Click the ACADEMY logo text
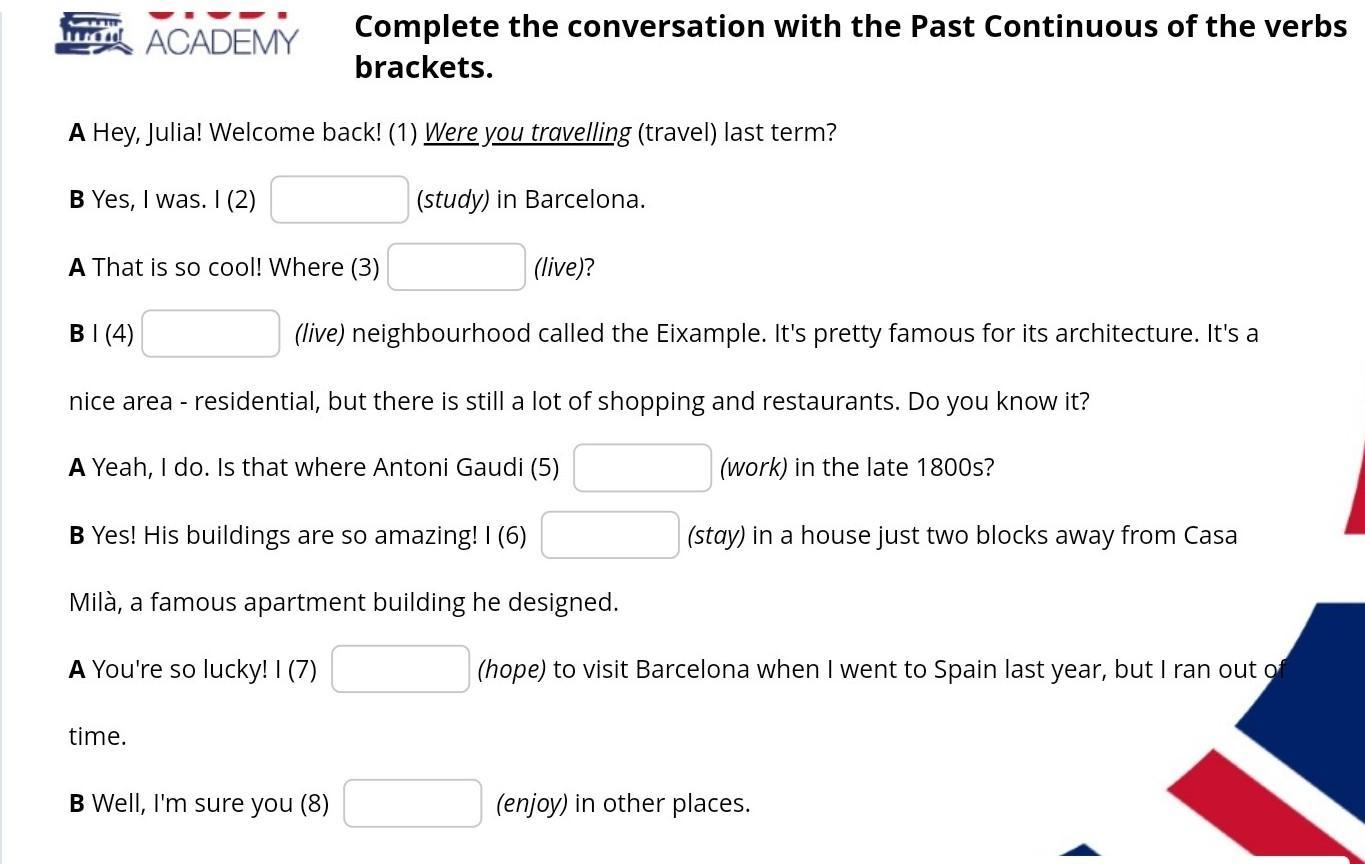The width and height of the screenshot is (1365, 864). (221, 42)
